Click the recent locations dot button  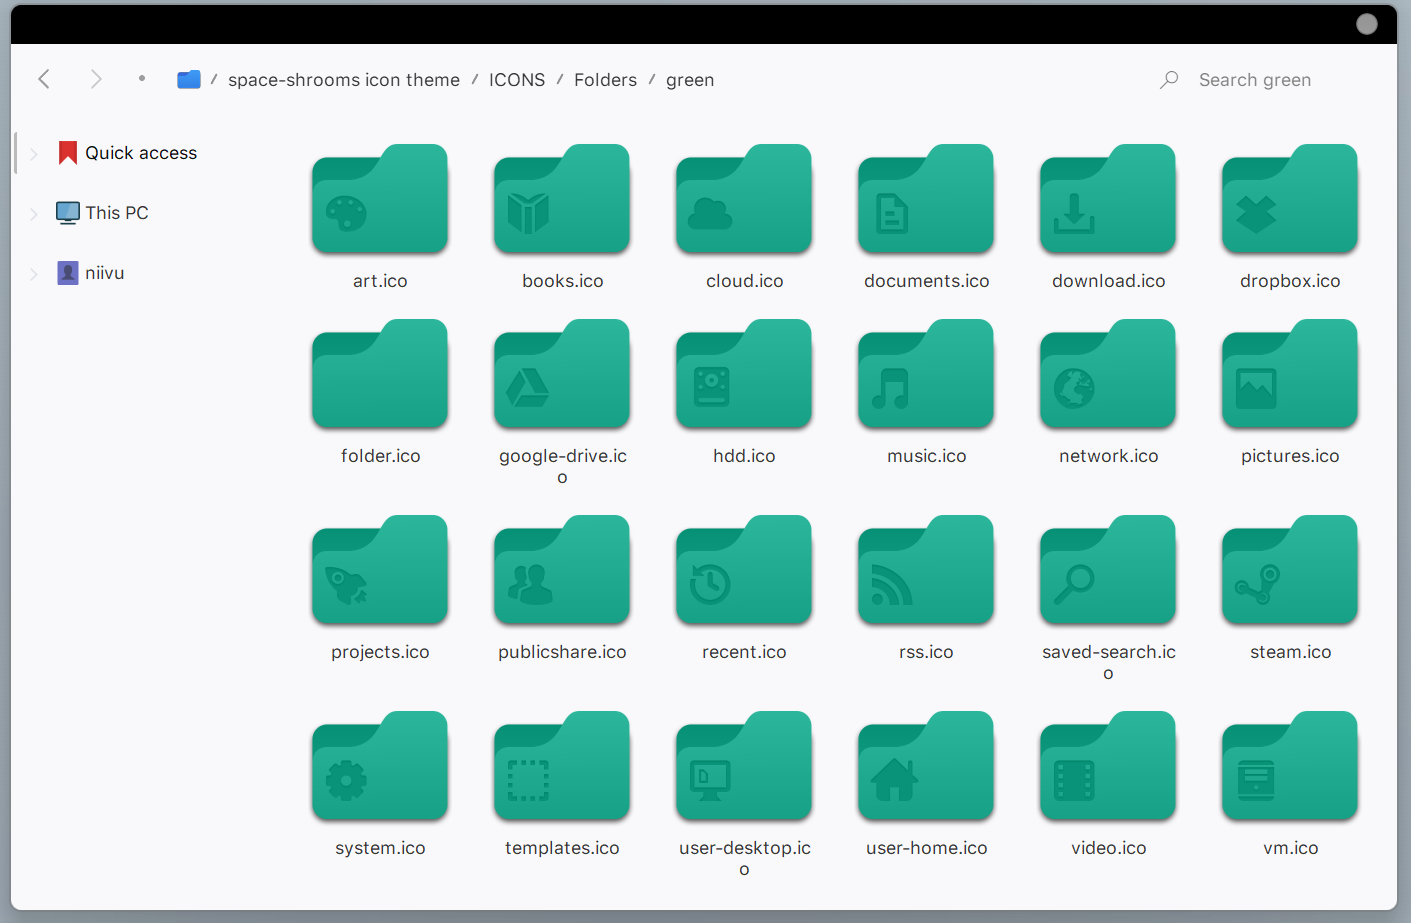[142, 78]
